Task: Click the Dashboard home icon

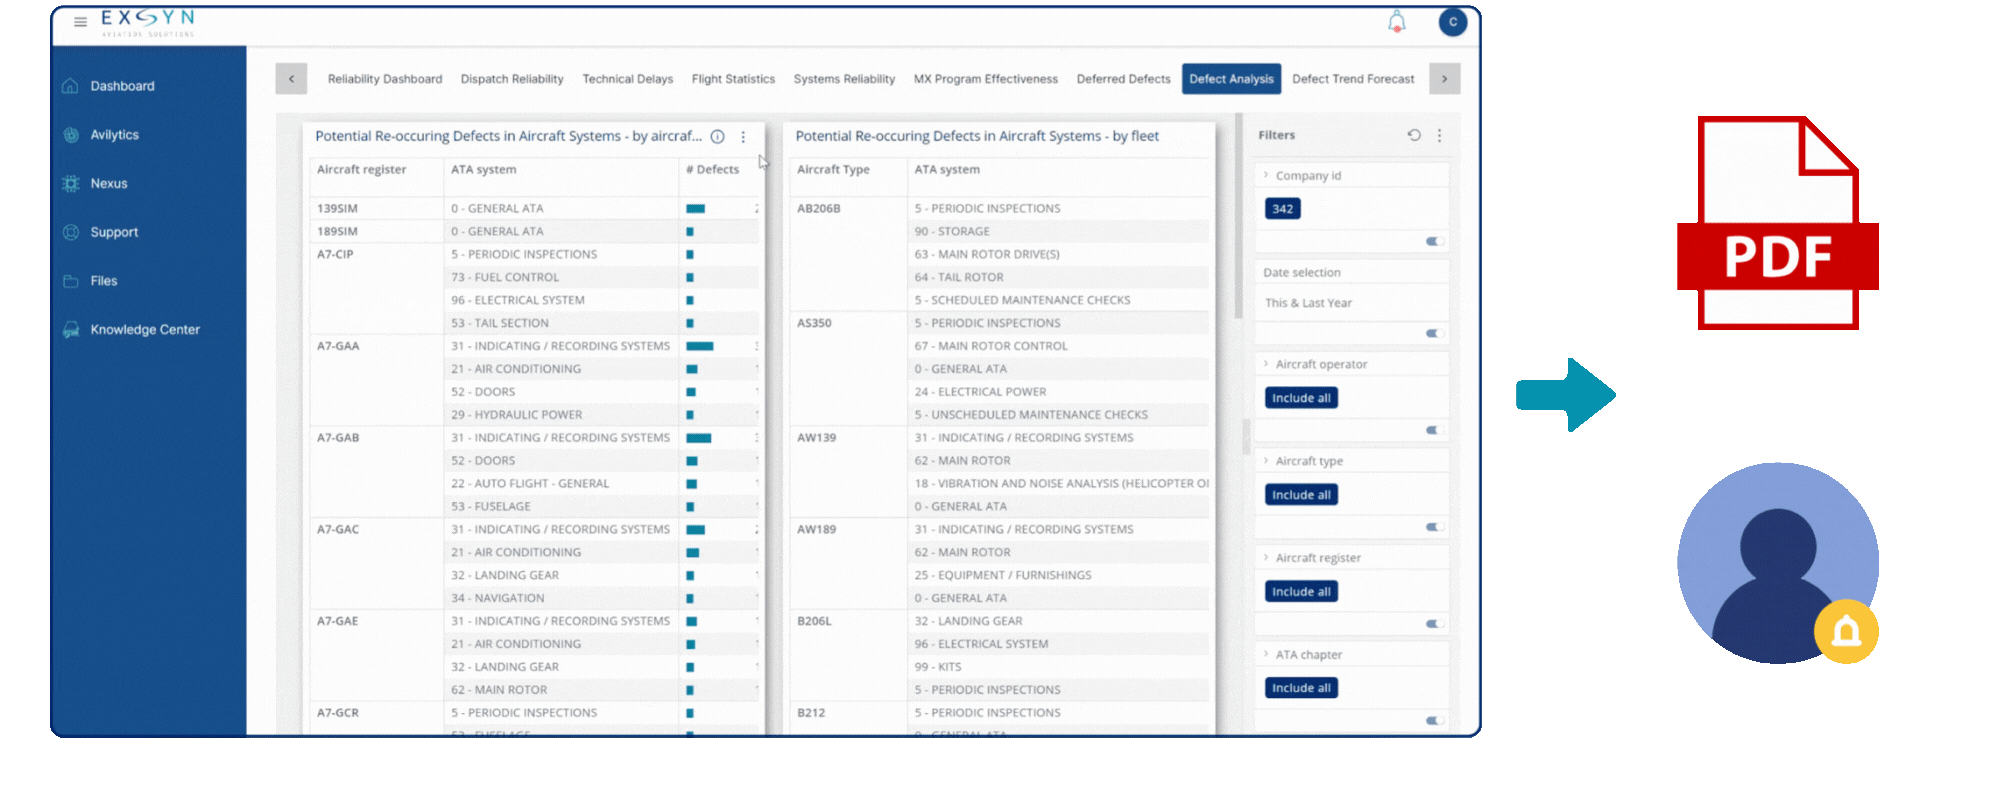Action: 70,86
